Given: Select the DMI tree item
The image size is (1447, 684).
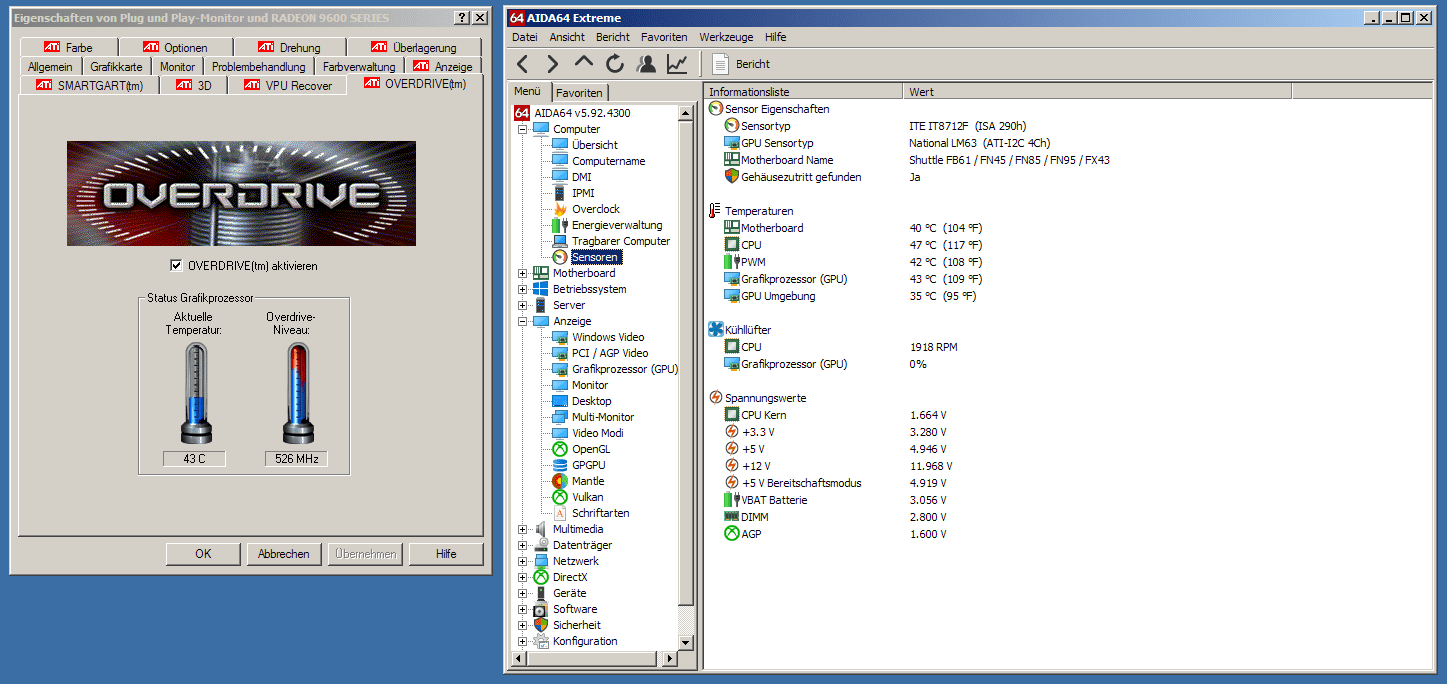Looking at the screenshot, I should 582,177.
